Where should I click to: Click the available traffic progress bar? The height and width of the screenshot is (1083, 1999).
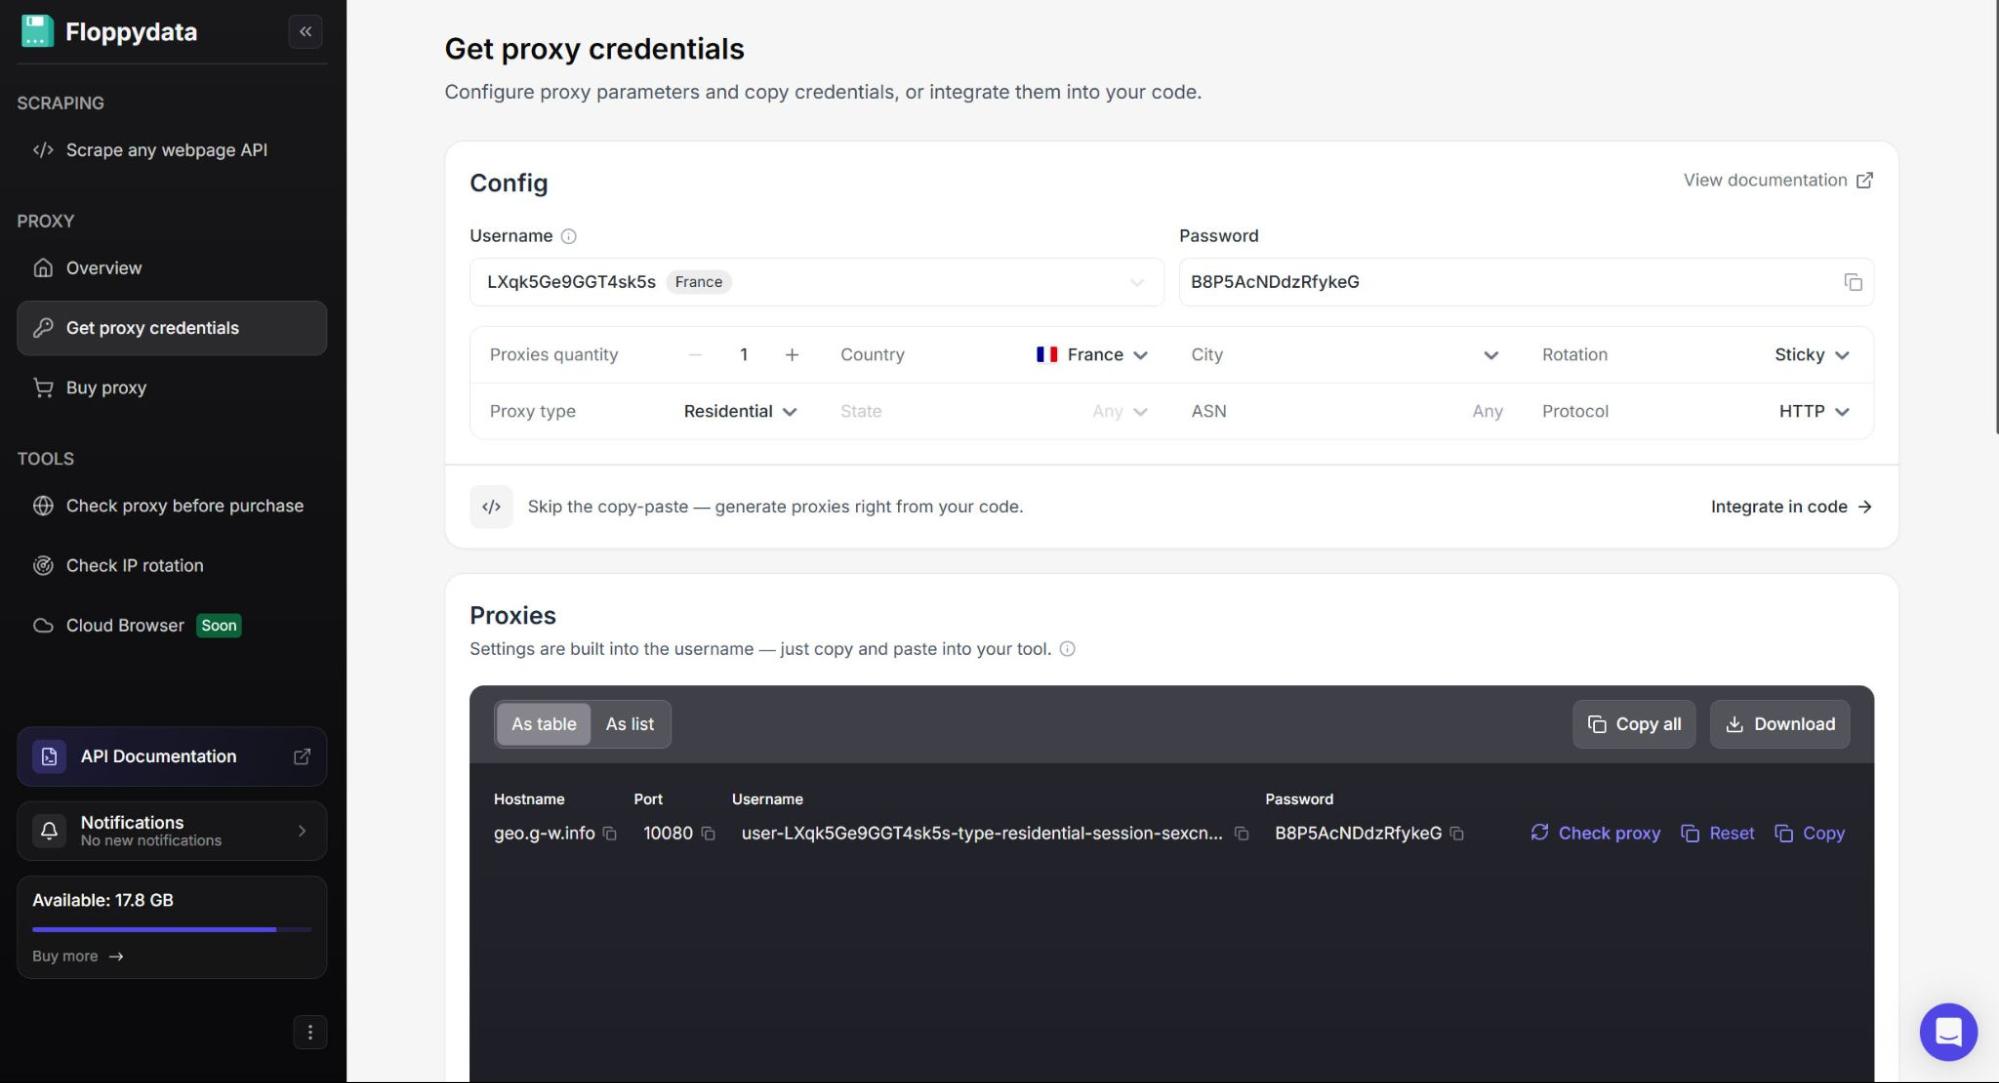(172, 930)
